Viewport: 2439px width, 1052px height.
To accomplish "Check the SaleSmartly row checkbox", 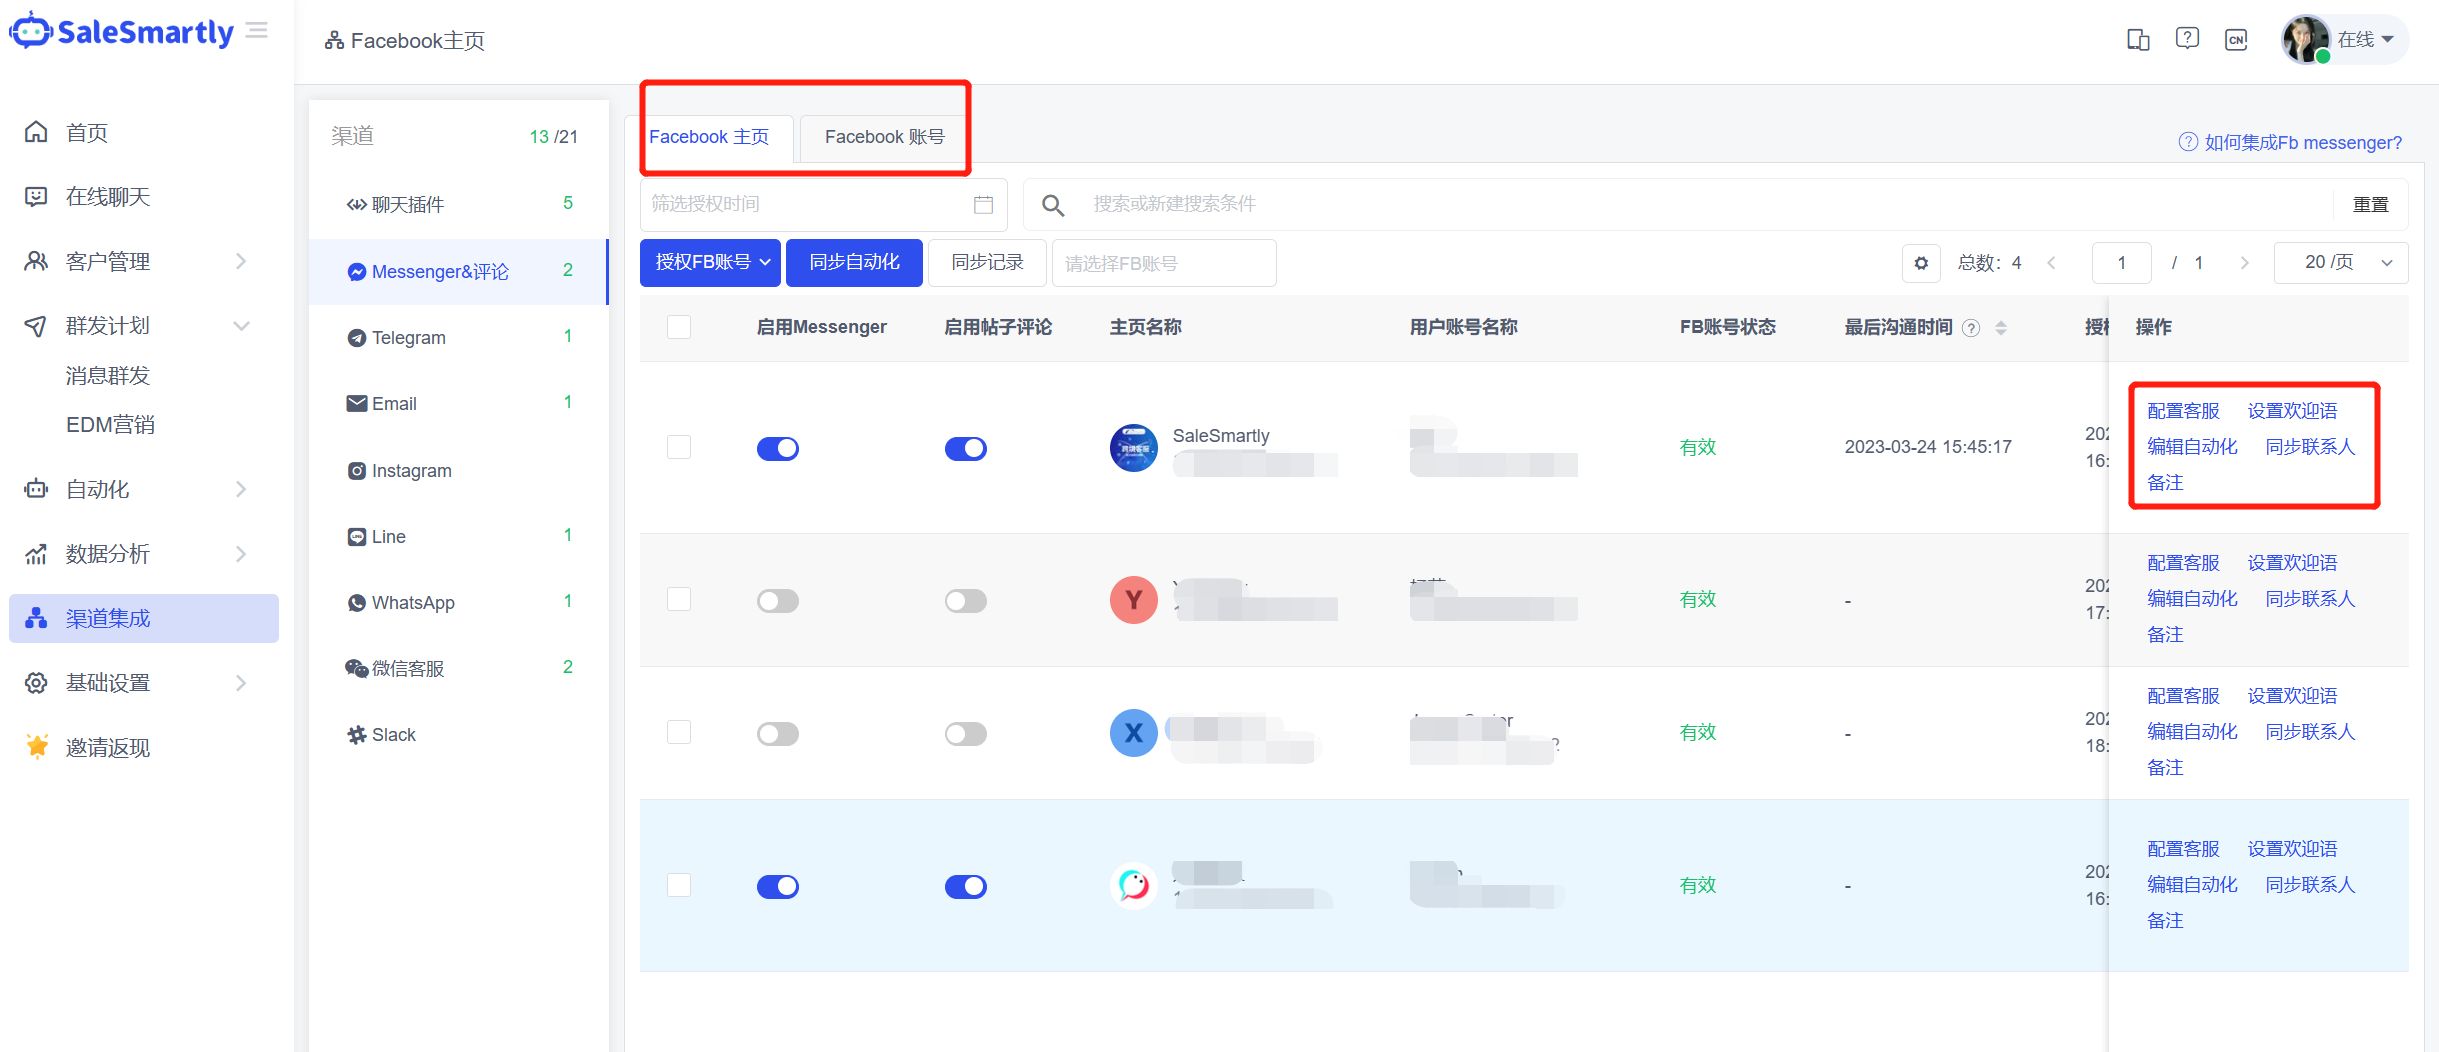I will point(679,447).
